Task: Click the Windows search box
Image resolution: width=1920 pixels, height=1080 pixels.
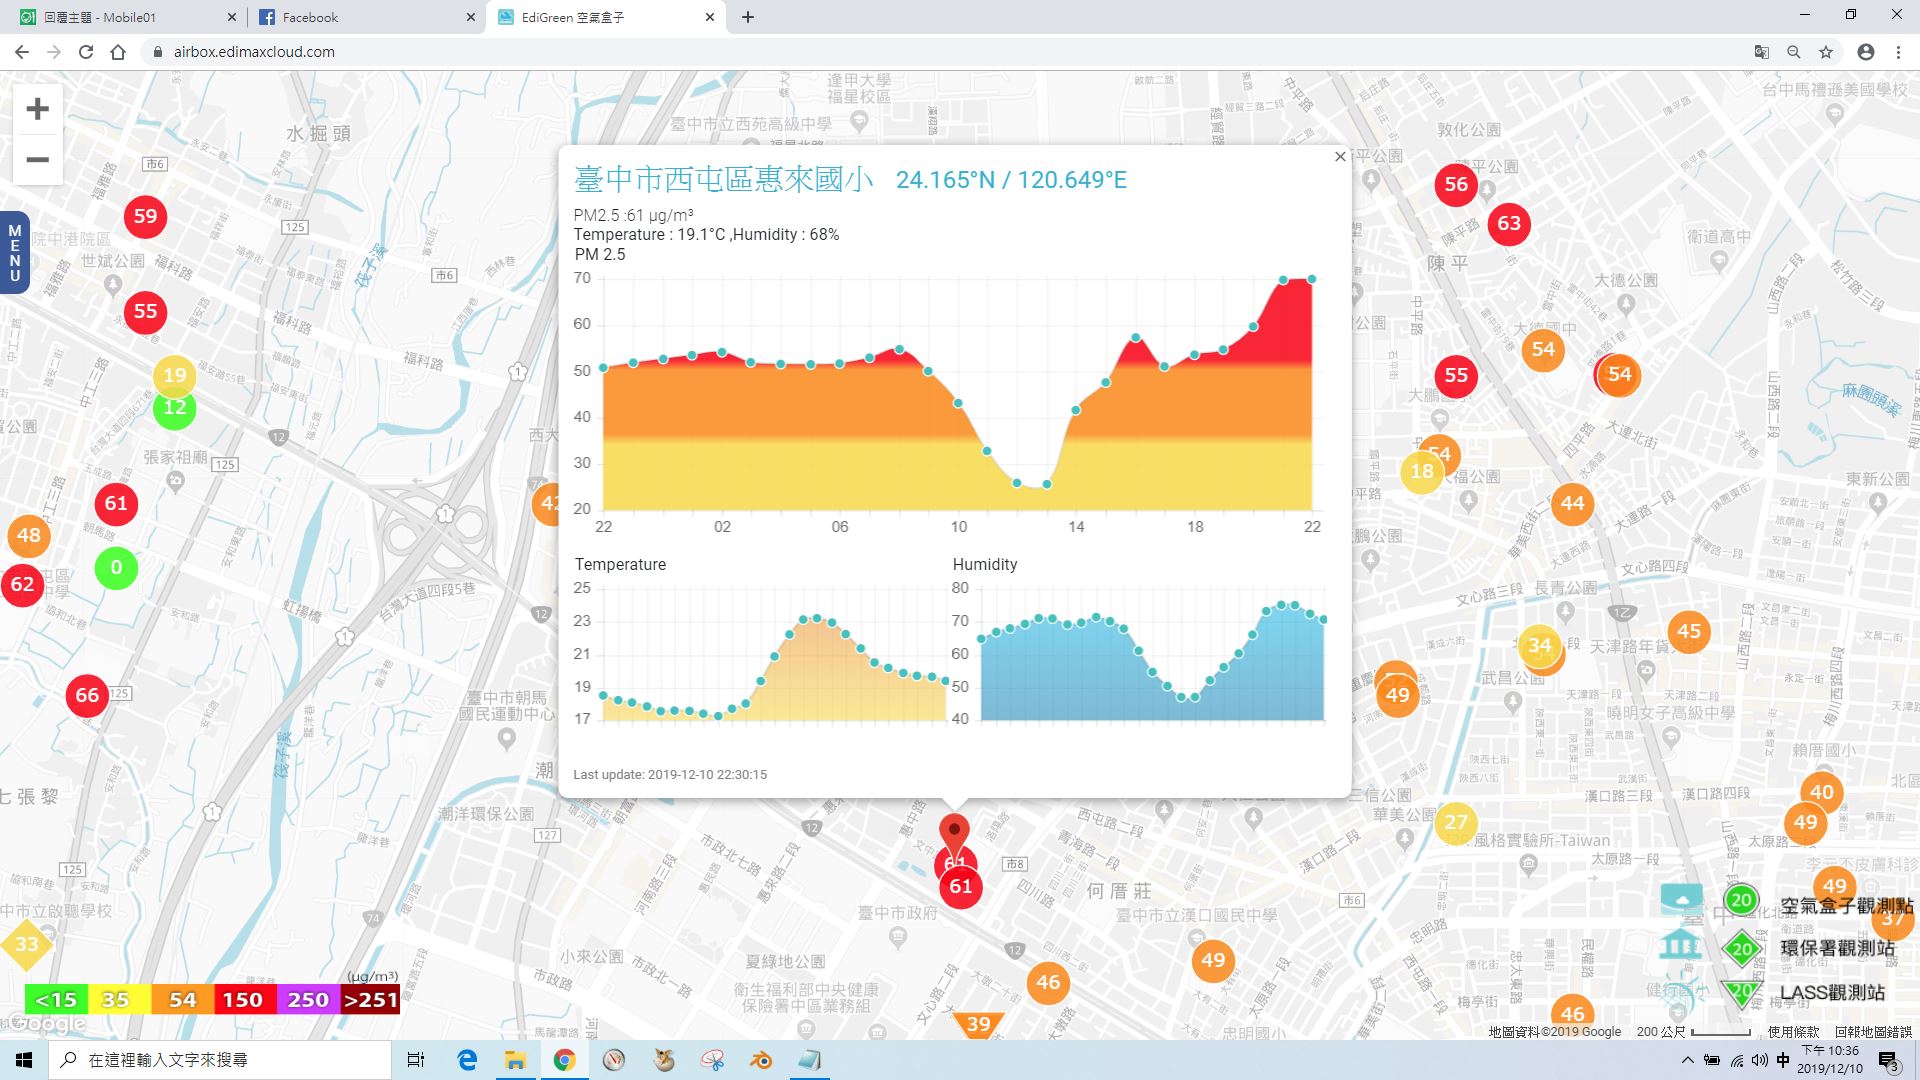Action: tap(220, 1060)
